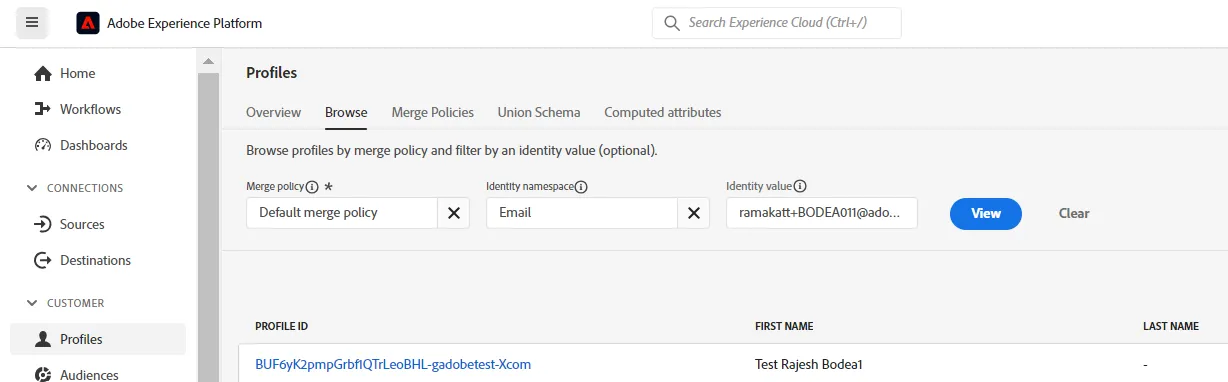Open profile BUF6yK2pmpGrbfIQTrLeoBHL-gadobetest-Xcom
The image size is (1228, 382).
tap(393, 364)
